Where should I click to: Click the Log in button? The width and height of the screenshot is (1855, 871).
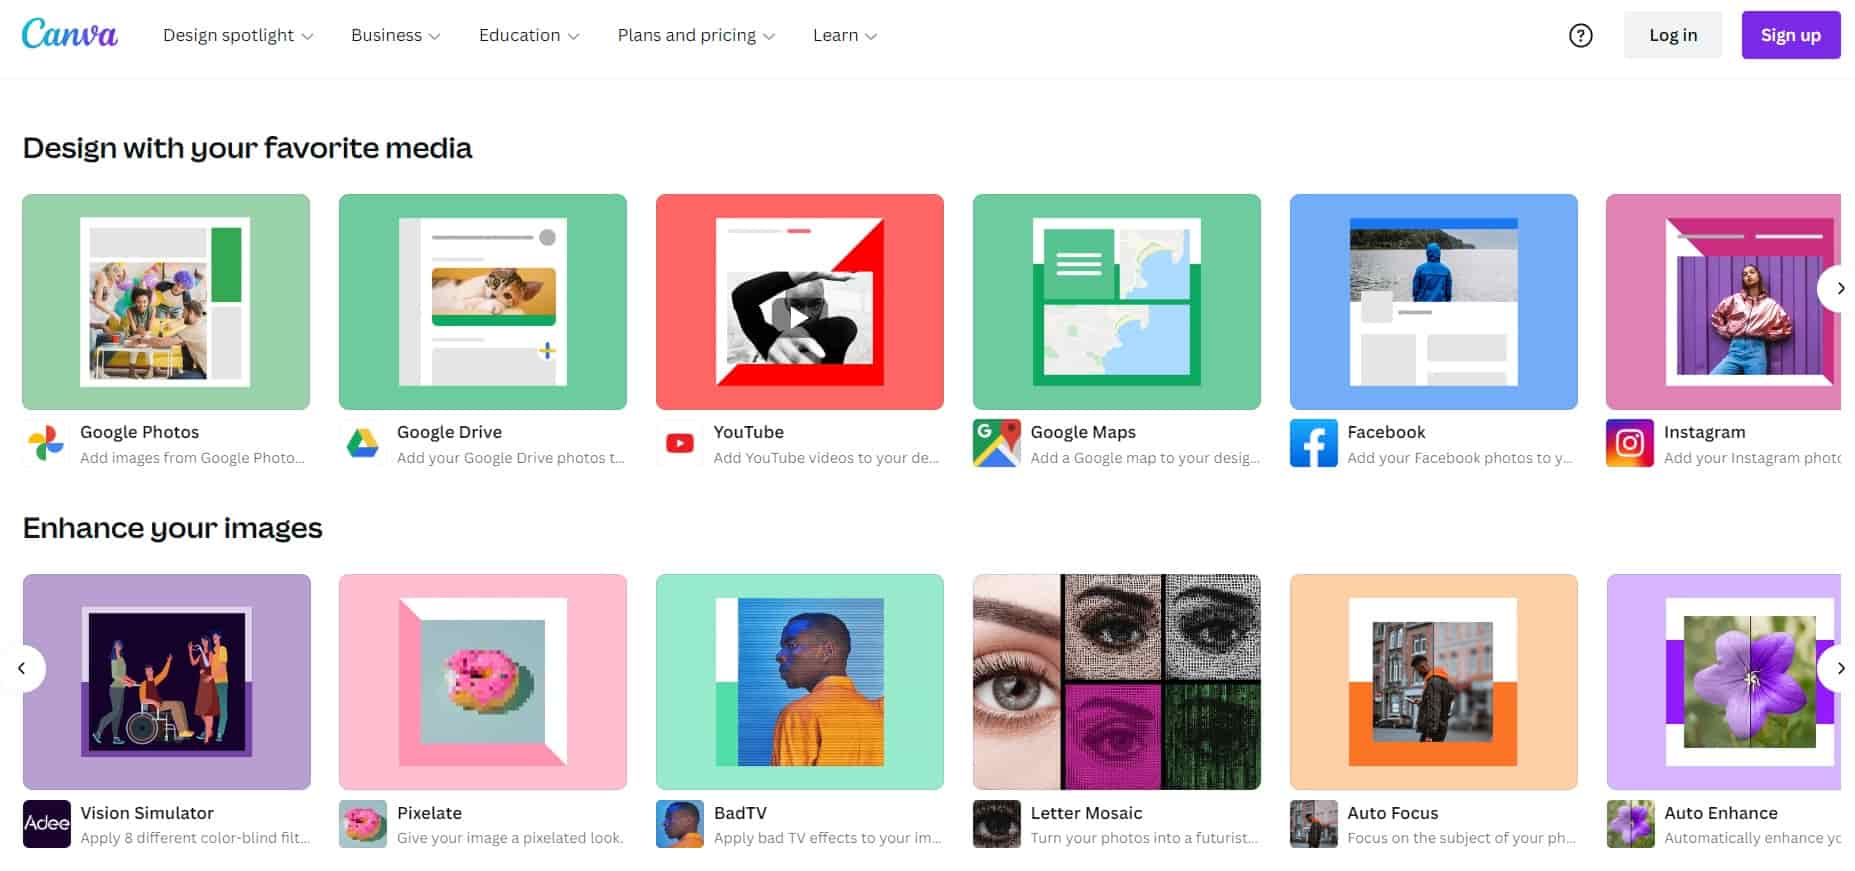pyautogui.click(x=1673, y=35)
